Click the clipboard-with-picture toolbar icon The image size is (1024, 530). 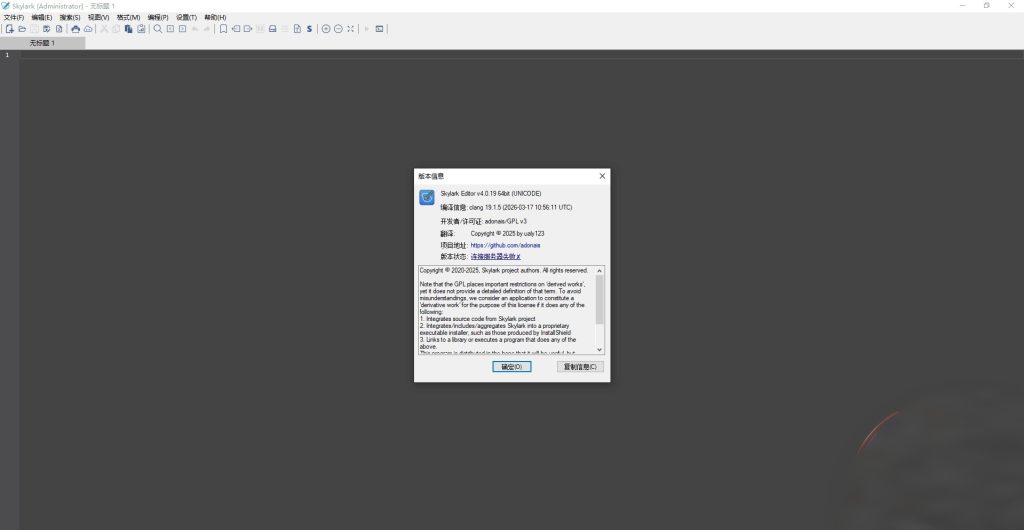click(x=141, y=29)
